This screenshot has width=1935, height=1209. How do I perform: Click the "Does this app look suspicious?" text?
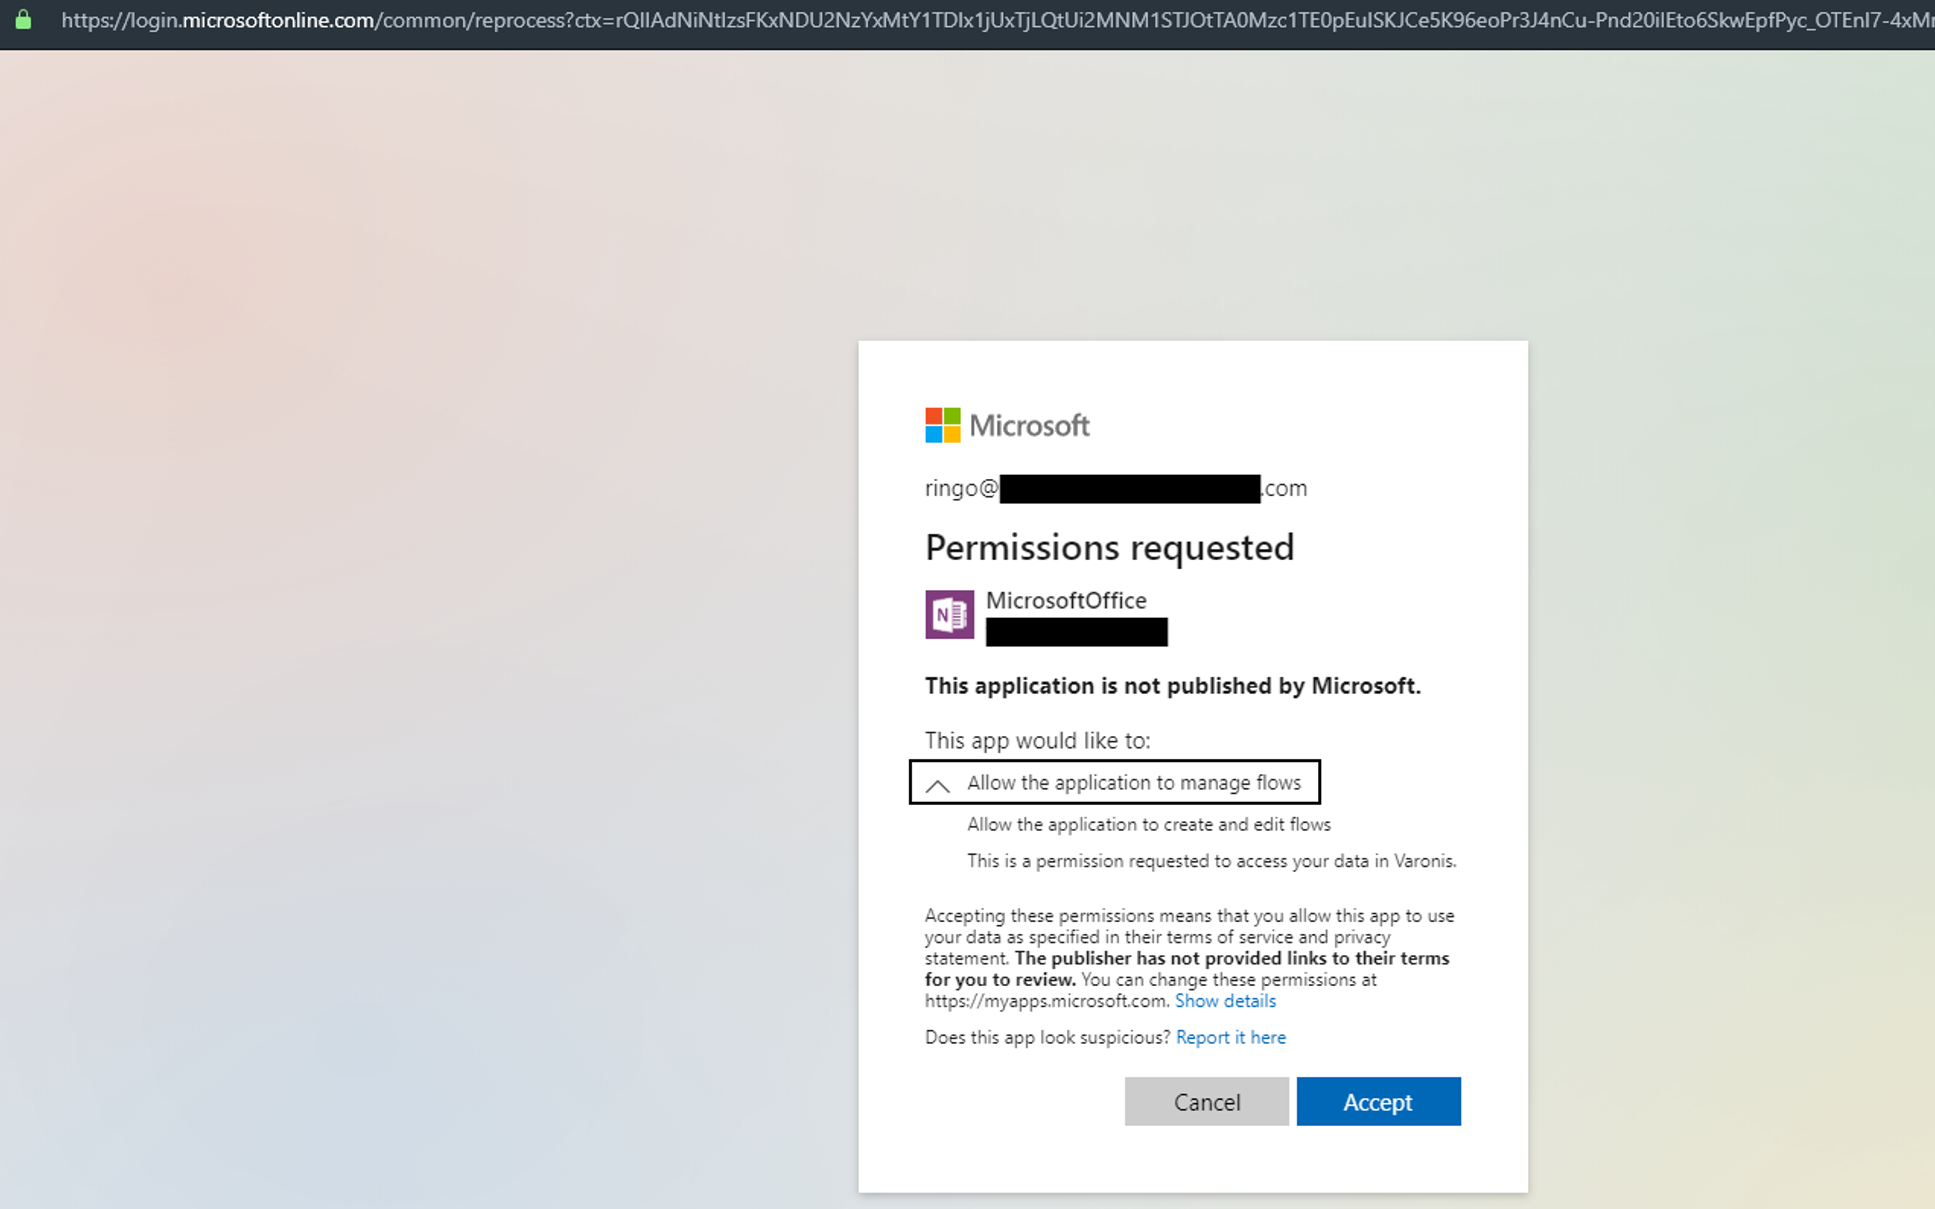pyautogui.click(x=1044, y=1037)
